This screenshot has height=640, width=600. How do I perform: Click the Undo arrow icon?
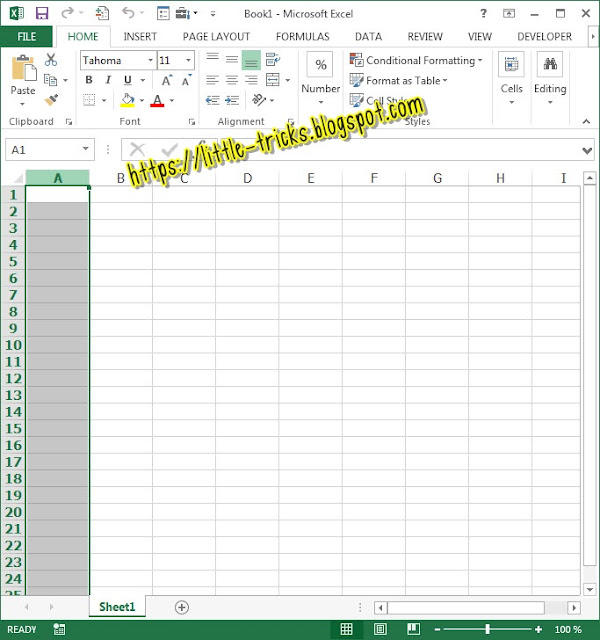coord(128,13)
